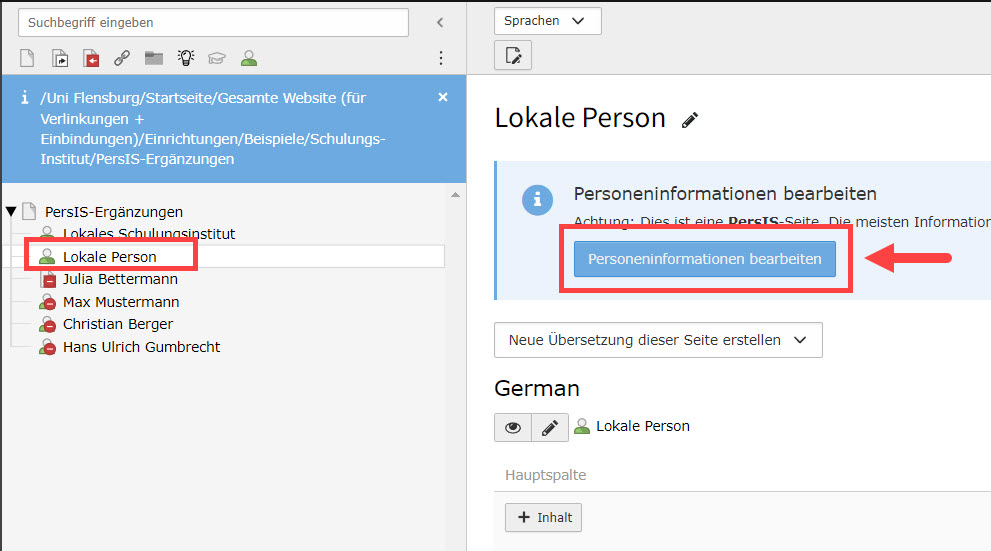Viewport: 991px width, 551px height.
Task: Click the green person icon in toolbar
Action: pos(249,58)
